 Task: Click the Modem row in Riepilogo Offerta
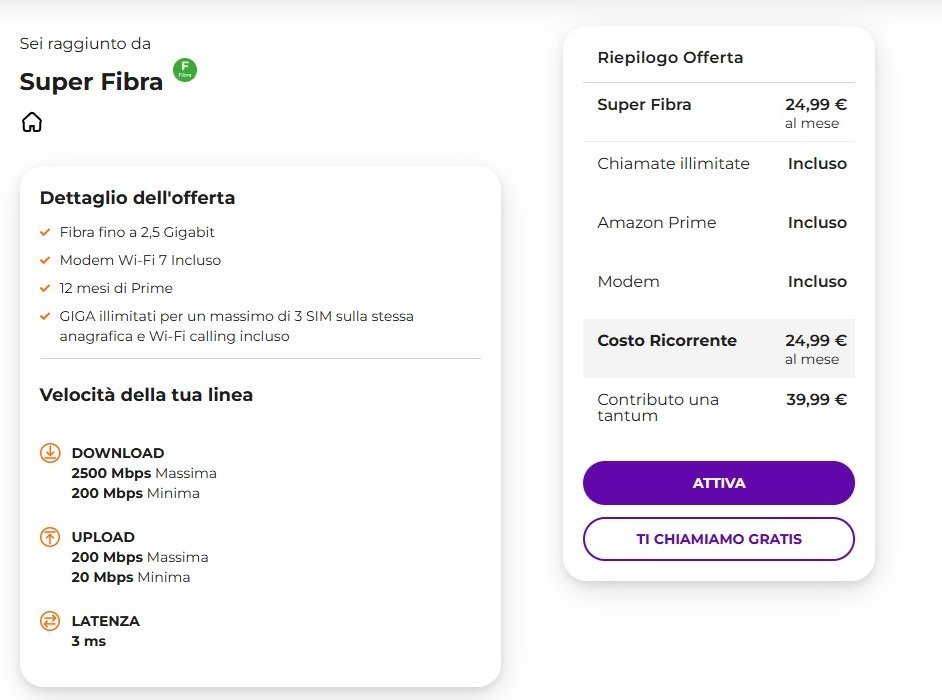click(x=718, y=282)
